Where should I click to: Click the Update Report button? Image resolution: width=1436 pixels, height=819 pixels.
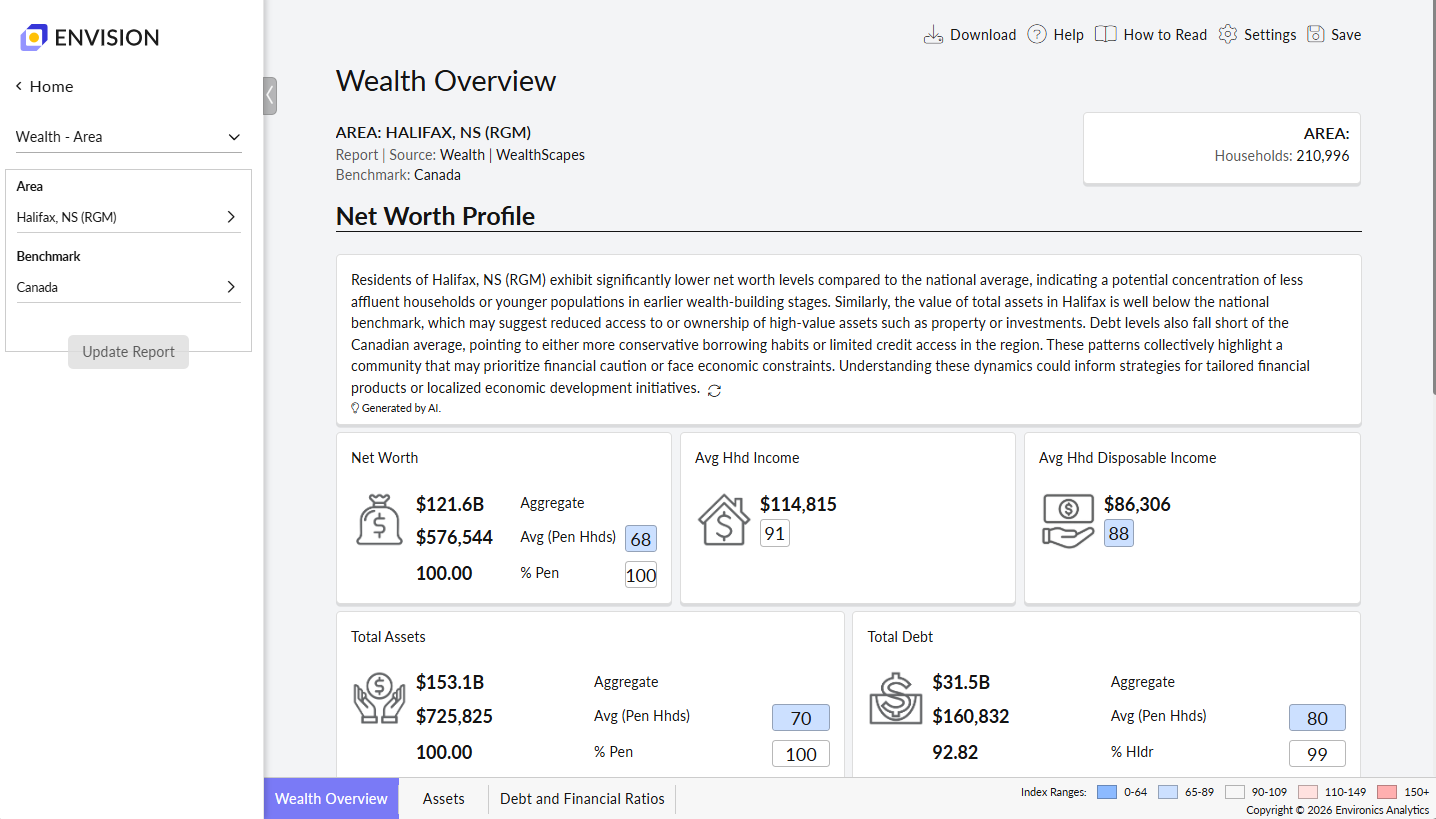128,352
